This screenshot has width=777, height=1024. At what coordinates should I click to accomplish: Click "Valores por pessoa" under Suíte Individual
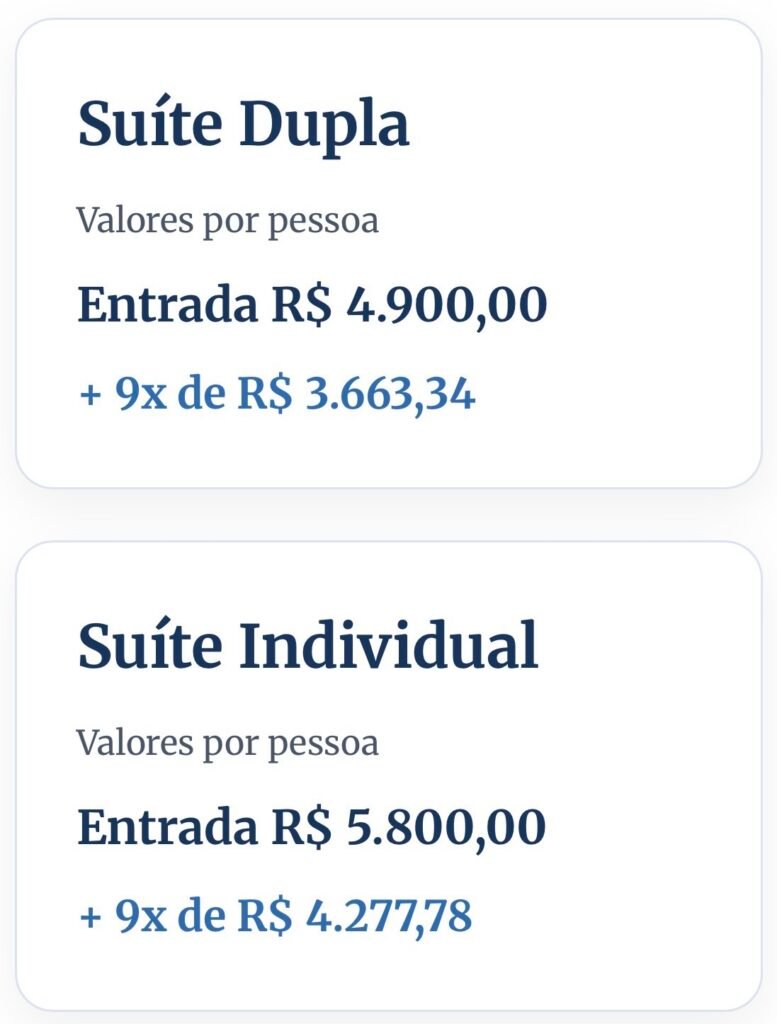tap(227, 743)
